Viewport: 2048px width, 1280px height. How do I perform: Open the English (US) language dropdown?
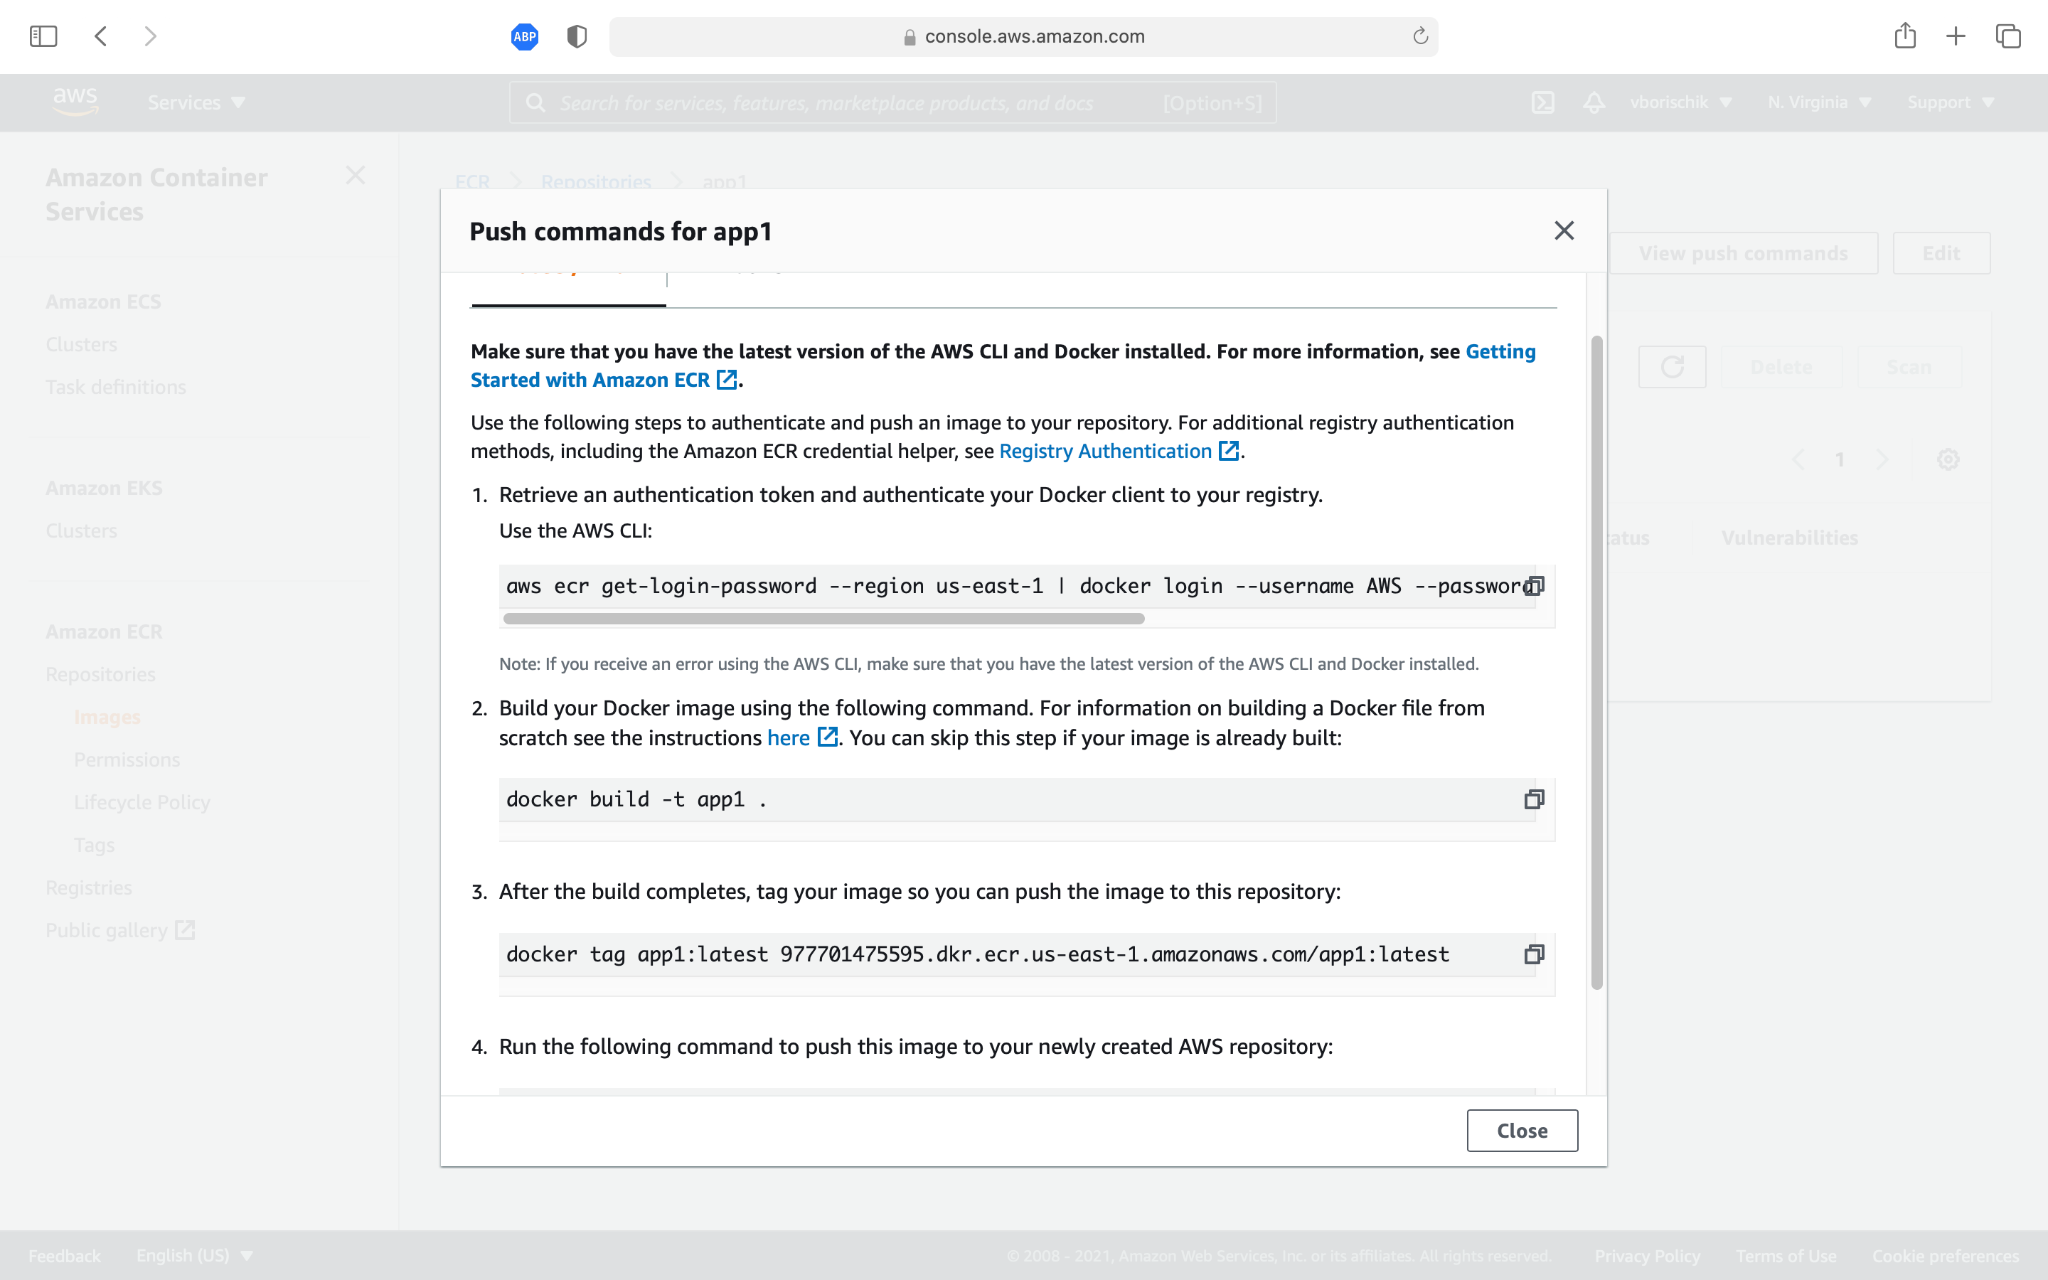click(195, 1256)
